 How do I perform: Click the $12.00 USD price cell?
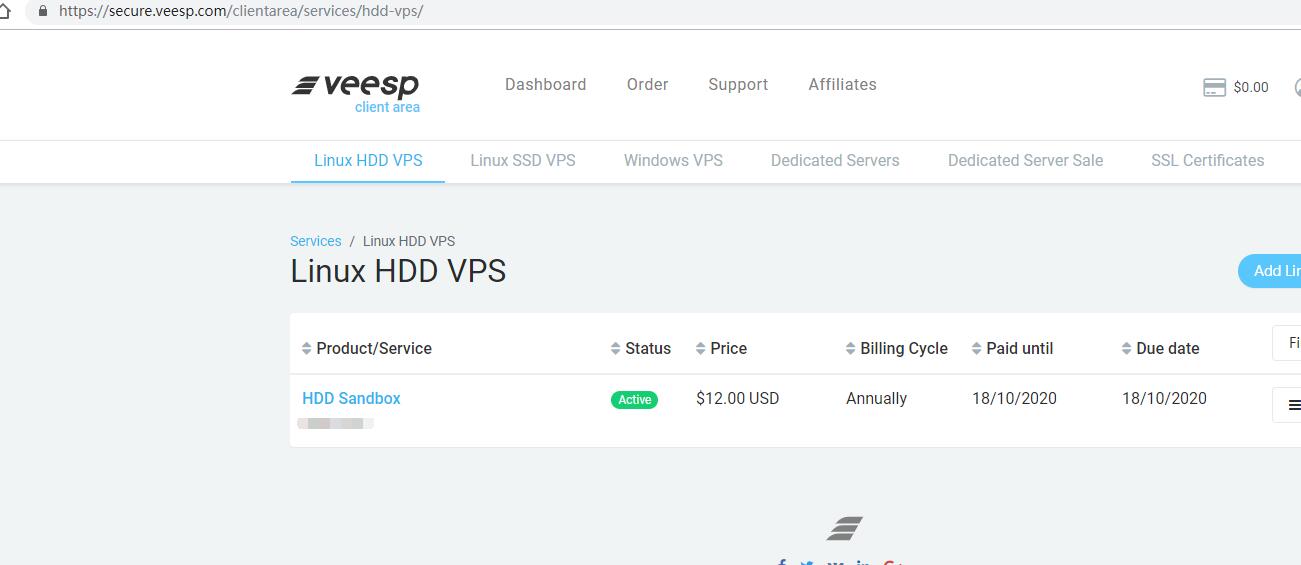[x=738, y=398]
